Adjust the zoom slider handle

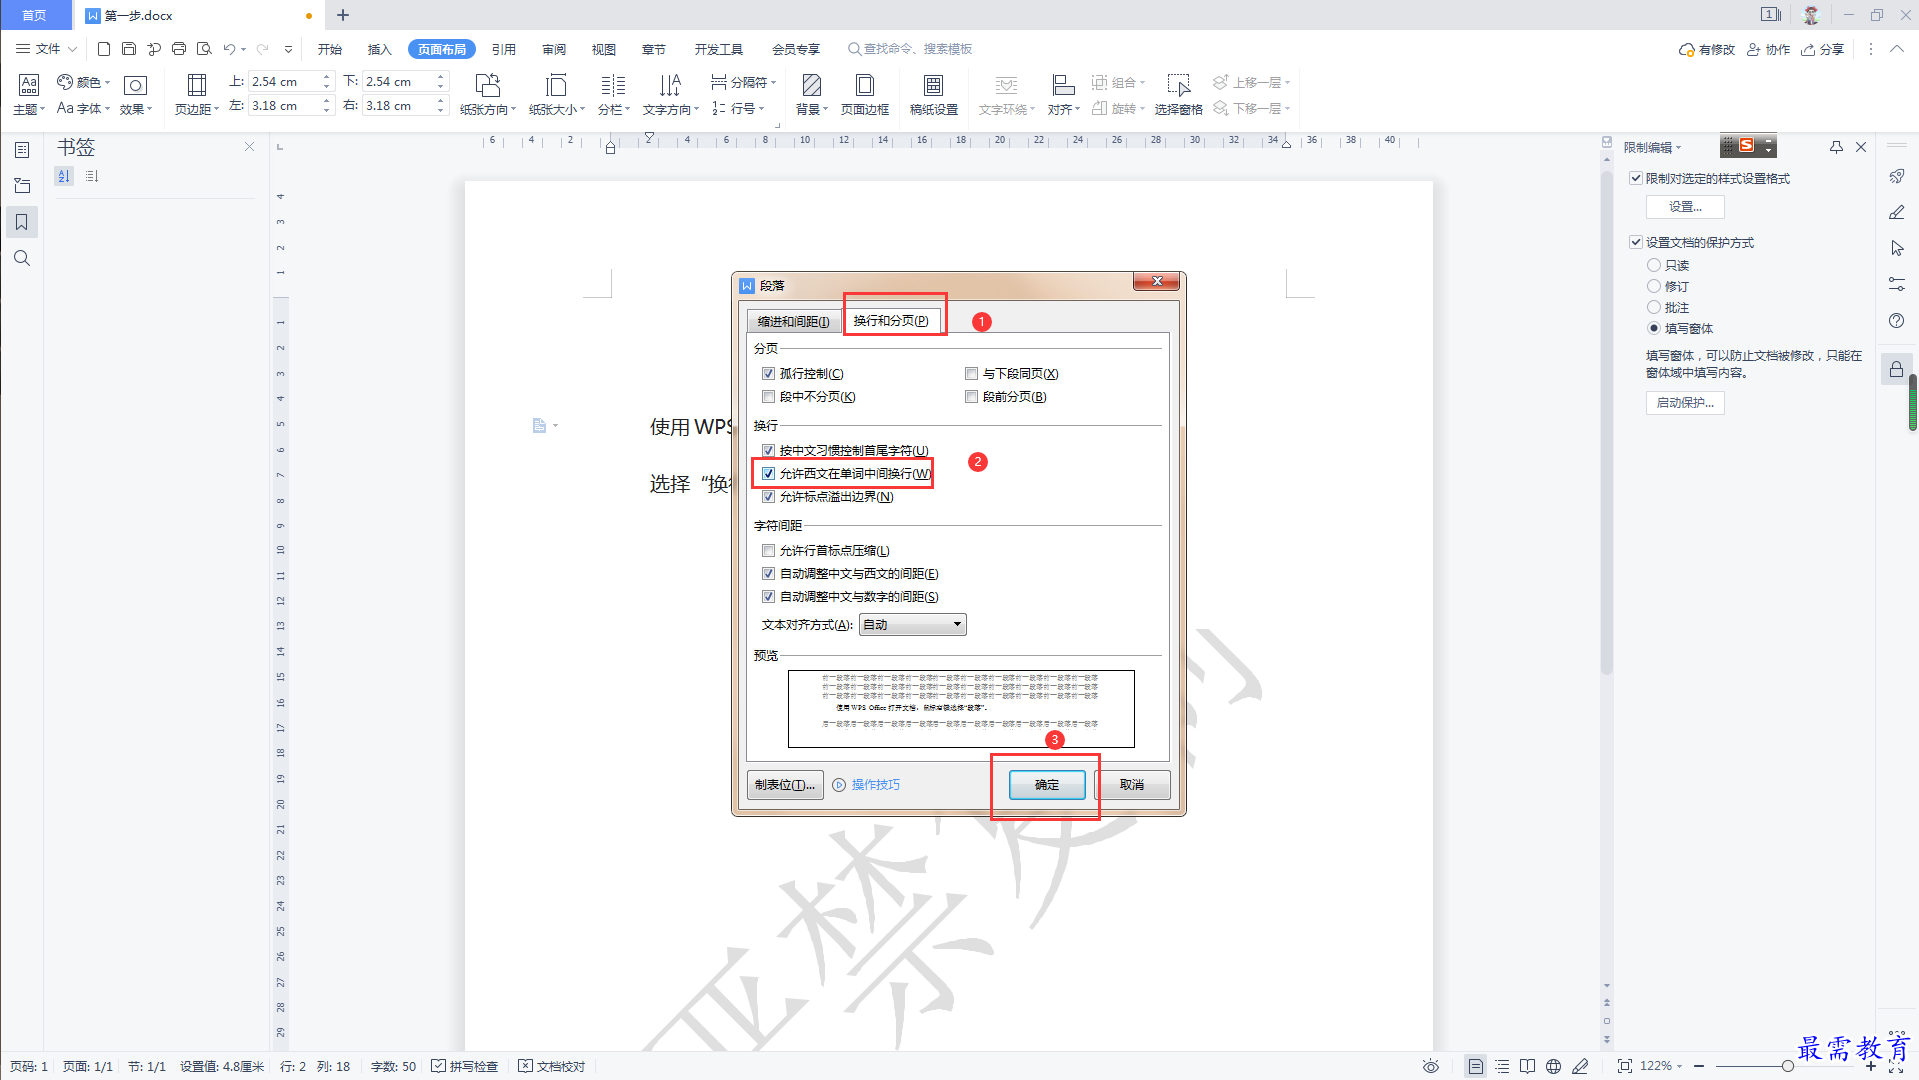pos(1787,1066)
